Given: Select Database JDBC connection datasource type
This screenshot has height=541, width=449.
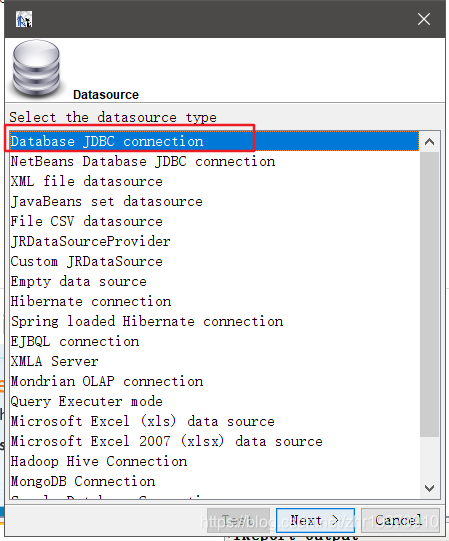Looking at the screenshot, I should point(214,141).
